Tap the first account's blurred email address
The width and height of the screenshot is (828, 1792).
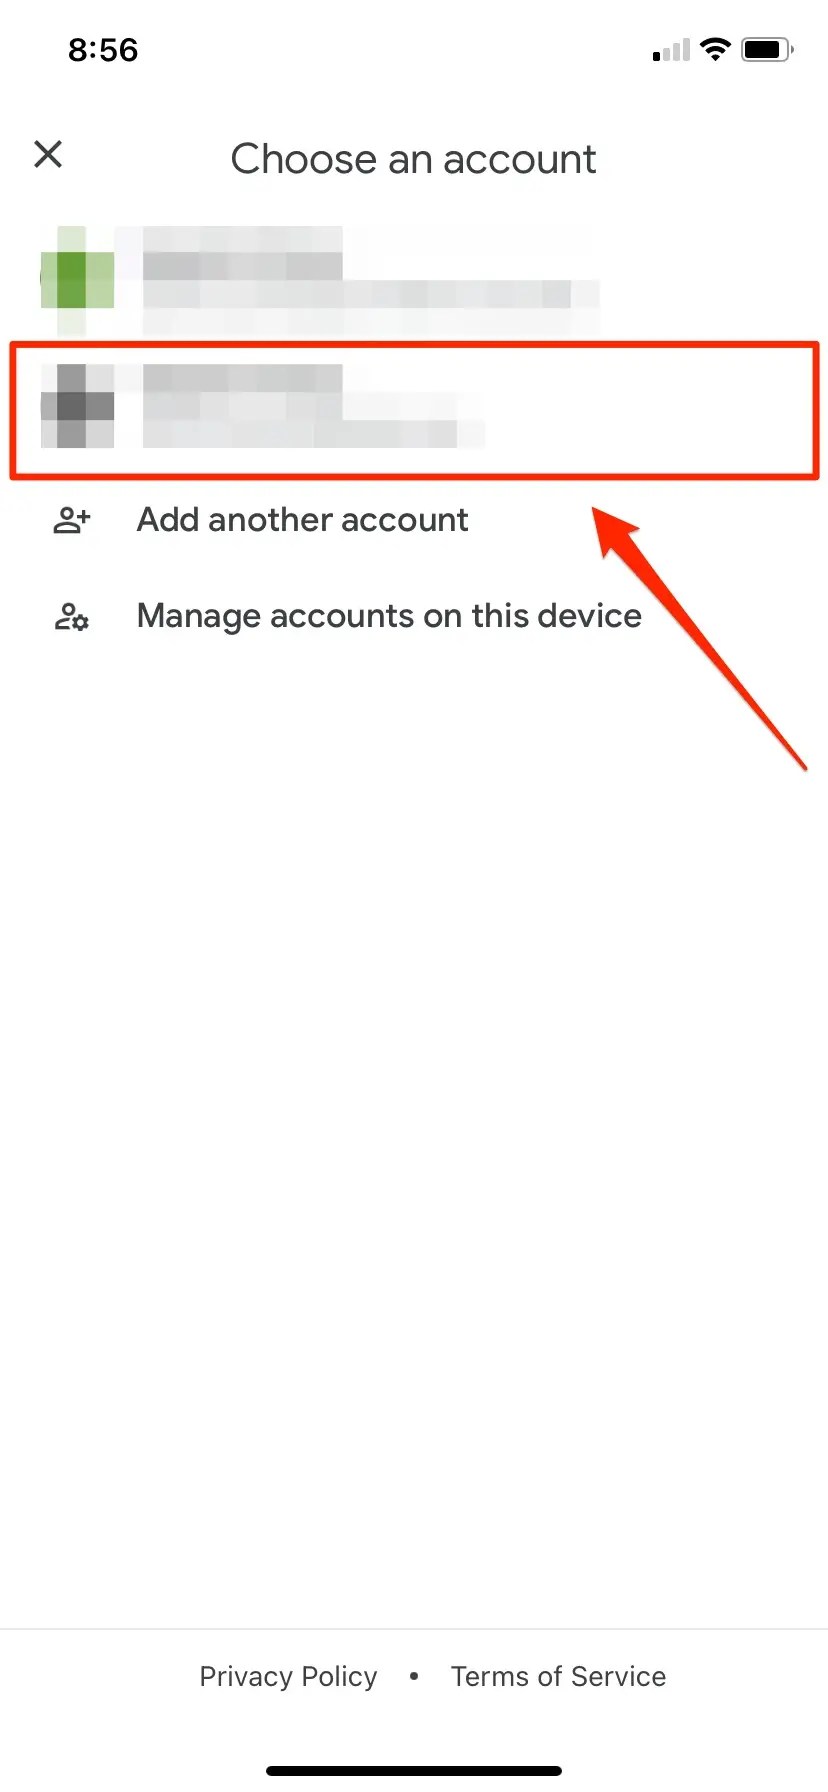click(371, 295)
